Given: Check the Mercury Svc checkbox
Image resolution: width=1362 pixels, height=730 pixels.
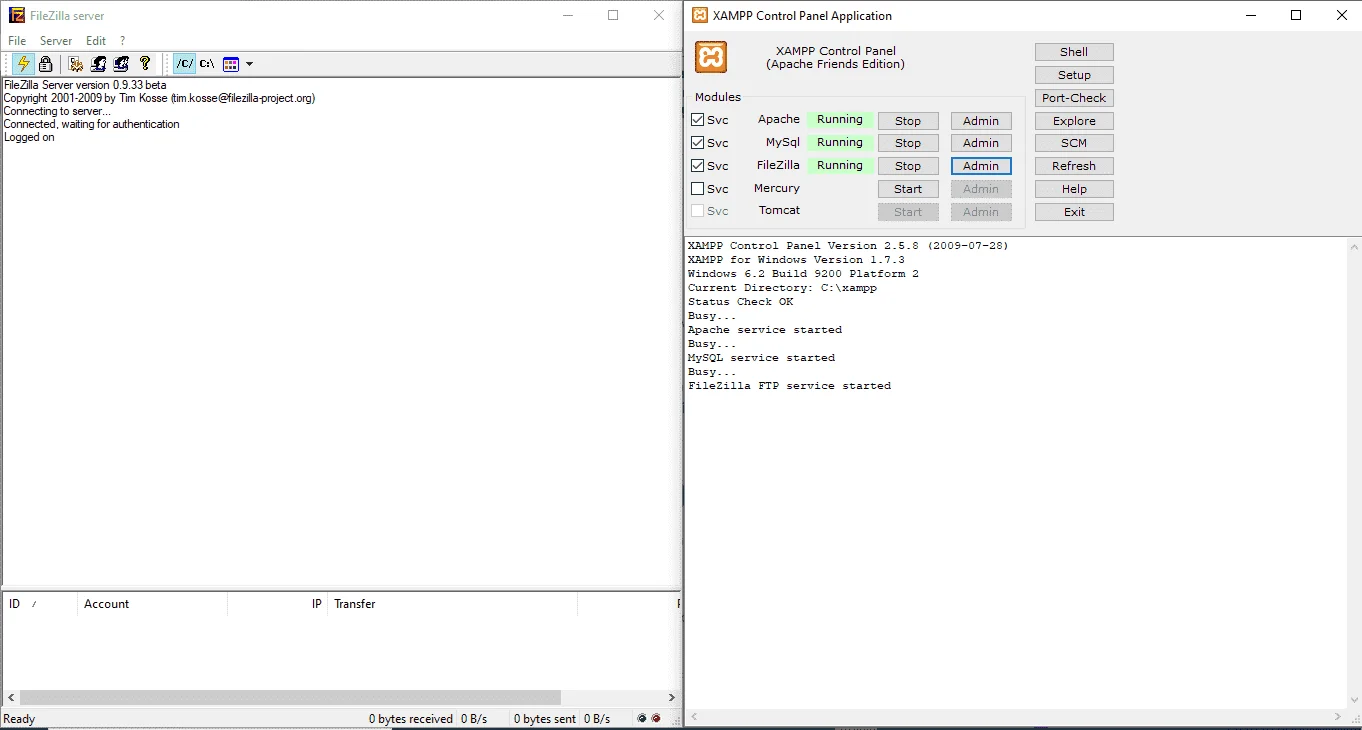Looking at the screenshot, I should [x=698, y=189].
